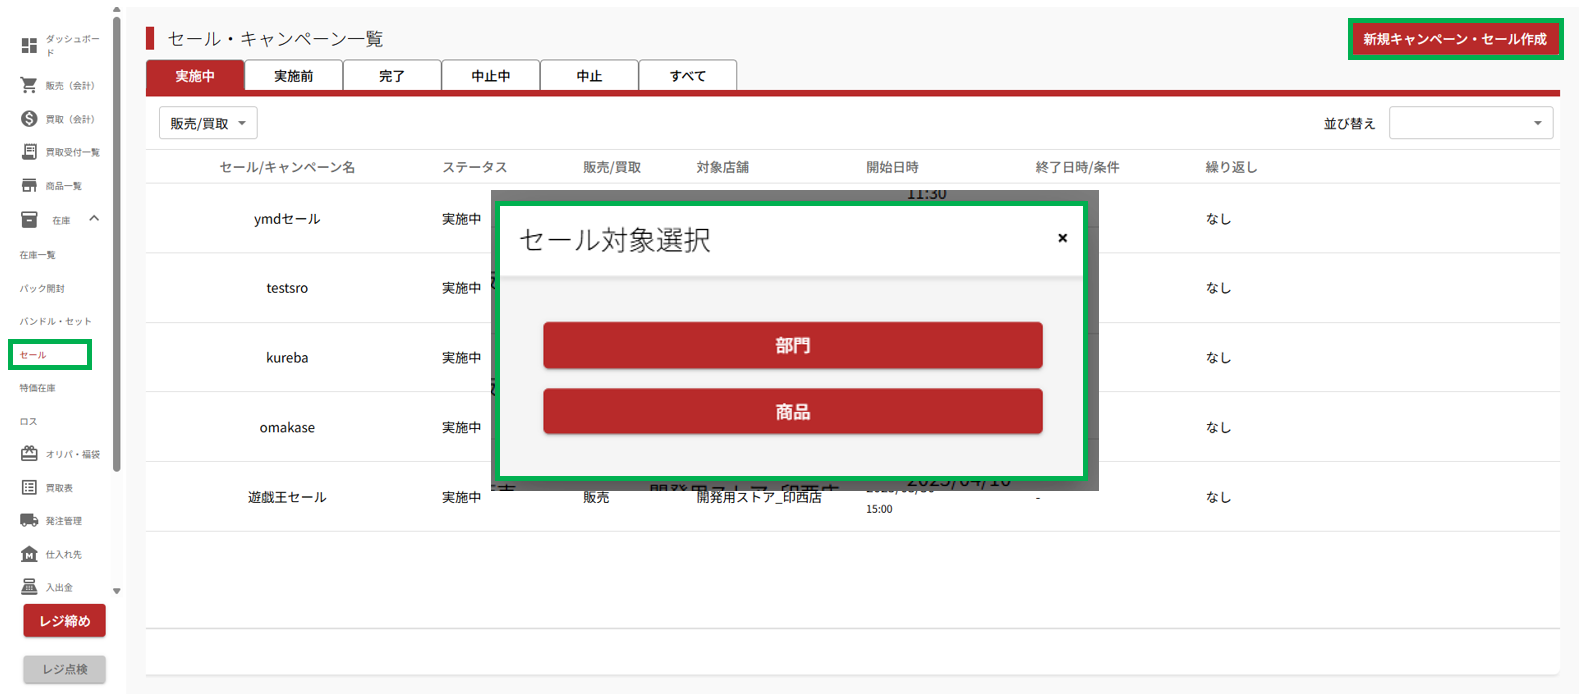1579x694 pixels.
Task: Click 新規キャンペーン・セール作成 button
Action: tap(1454, 39)
